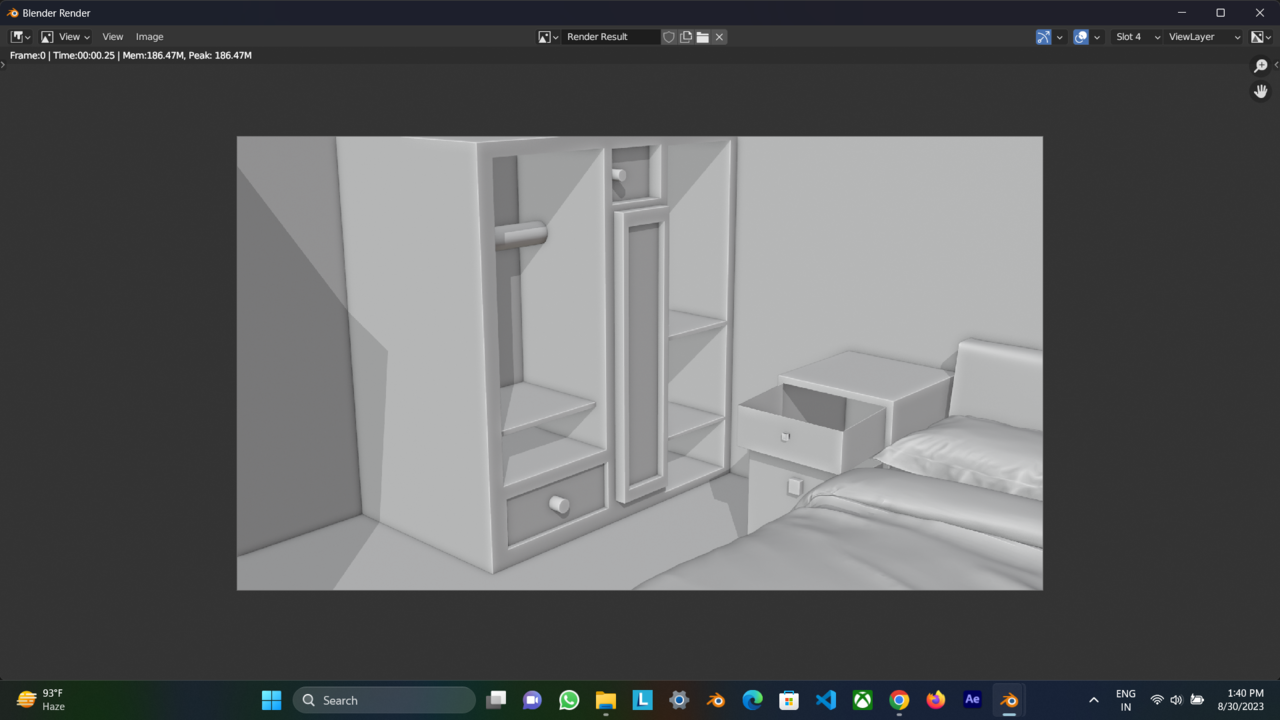Open VS Code from the taskbar
This screenshot has height=720, width=1280.
tap(825, 700)
